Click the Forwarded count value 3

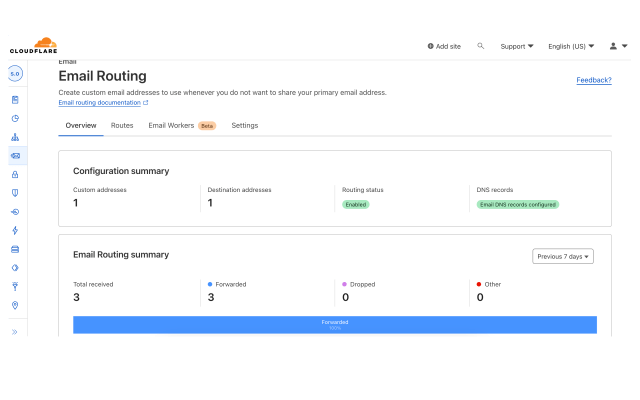point(211,298)
